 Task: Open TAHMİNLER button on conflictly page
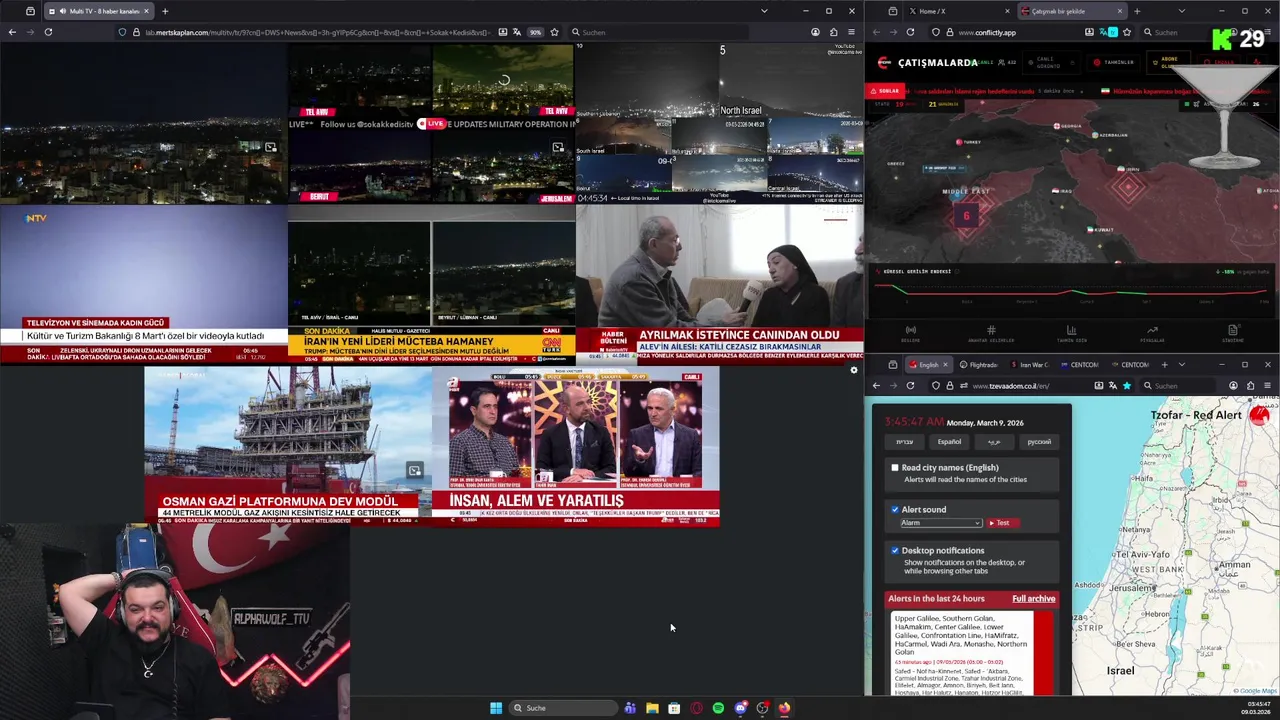tap(1113, 62)
